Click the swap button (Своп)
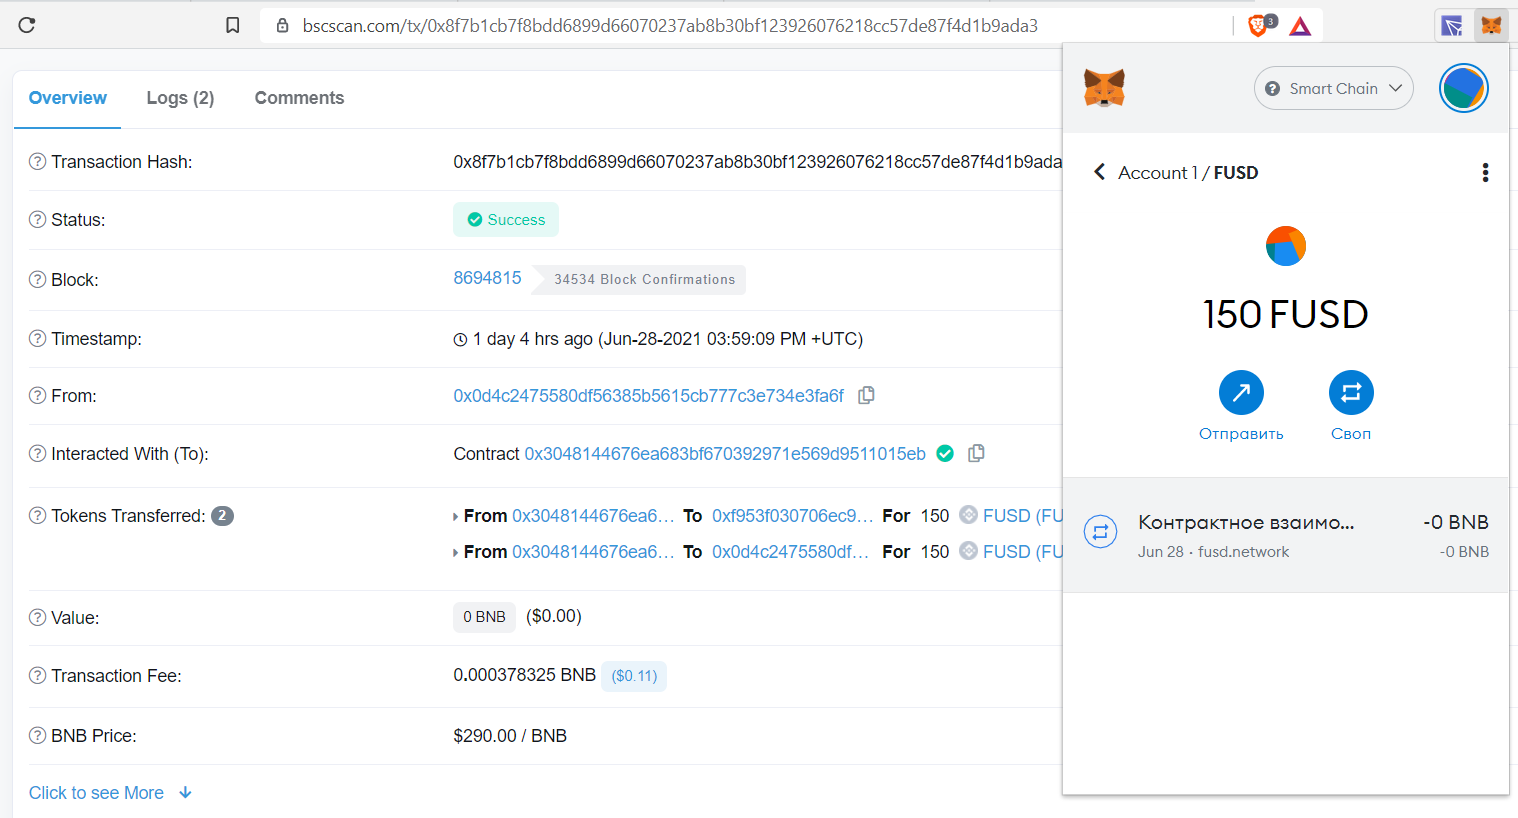The image size is (1518, 818). point(1351,392)
